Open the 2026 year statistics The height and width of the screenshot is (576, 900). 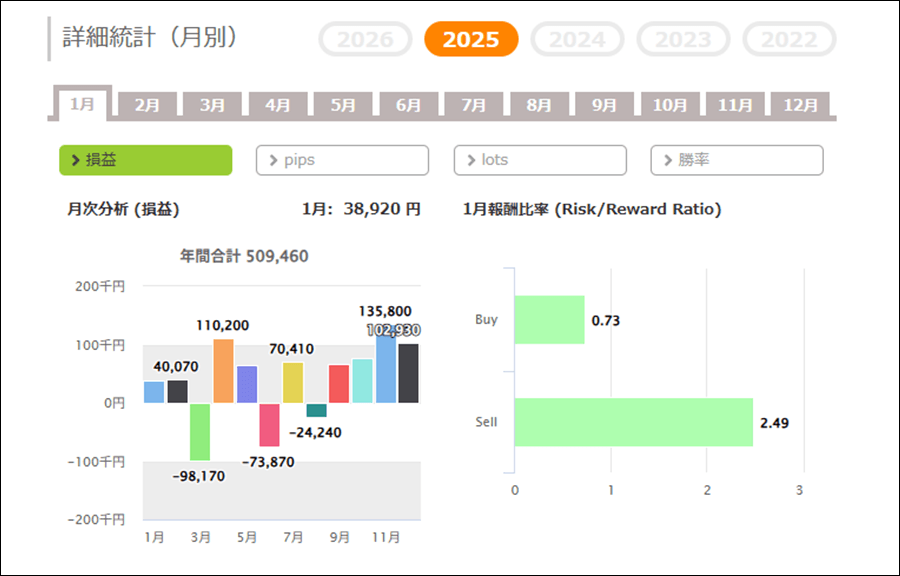coord(365,40)
